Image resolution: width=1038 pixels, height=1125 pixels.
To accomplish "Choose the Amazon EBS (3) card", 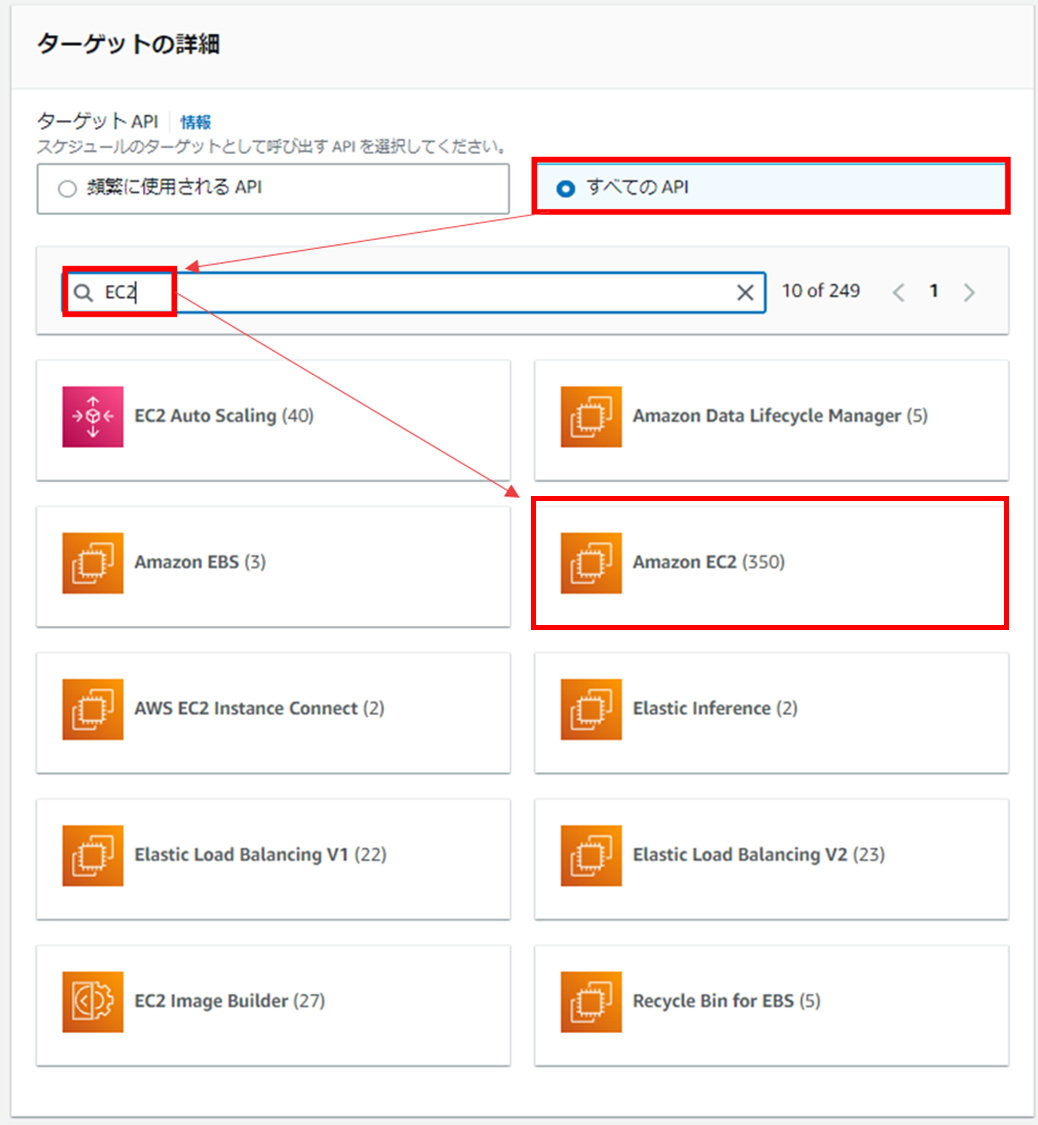I will (x=273, y=567).
